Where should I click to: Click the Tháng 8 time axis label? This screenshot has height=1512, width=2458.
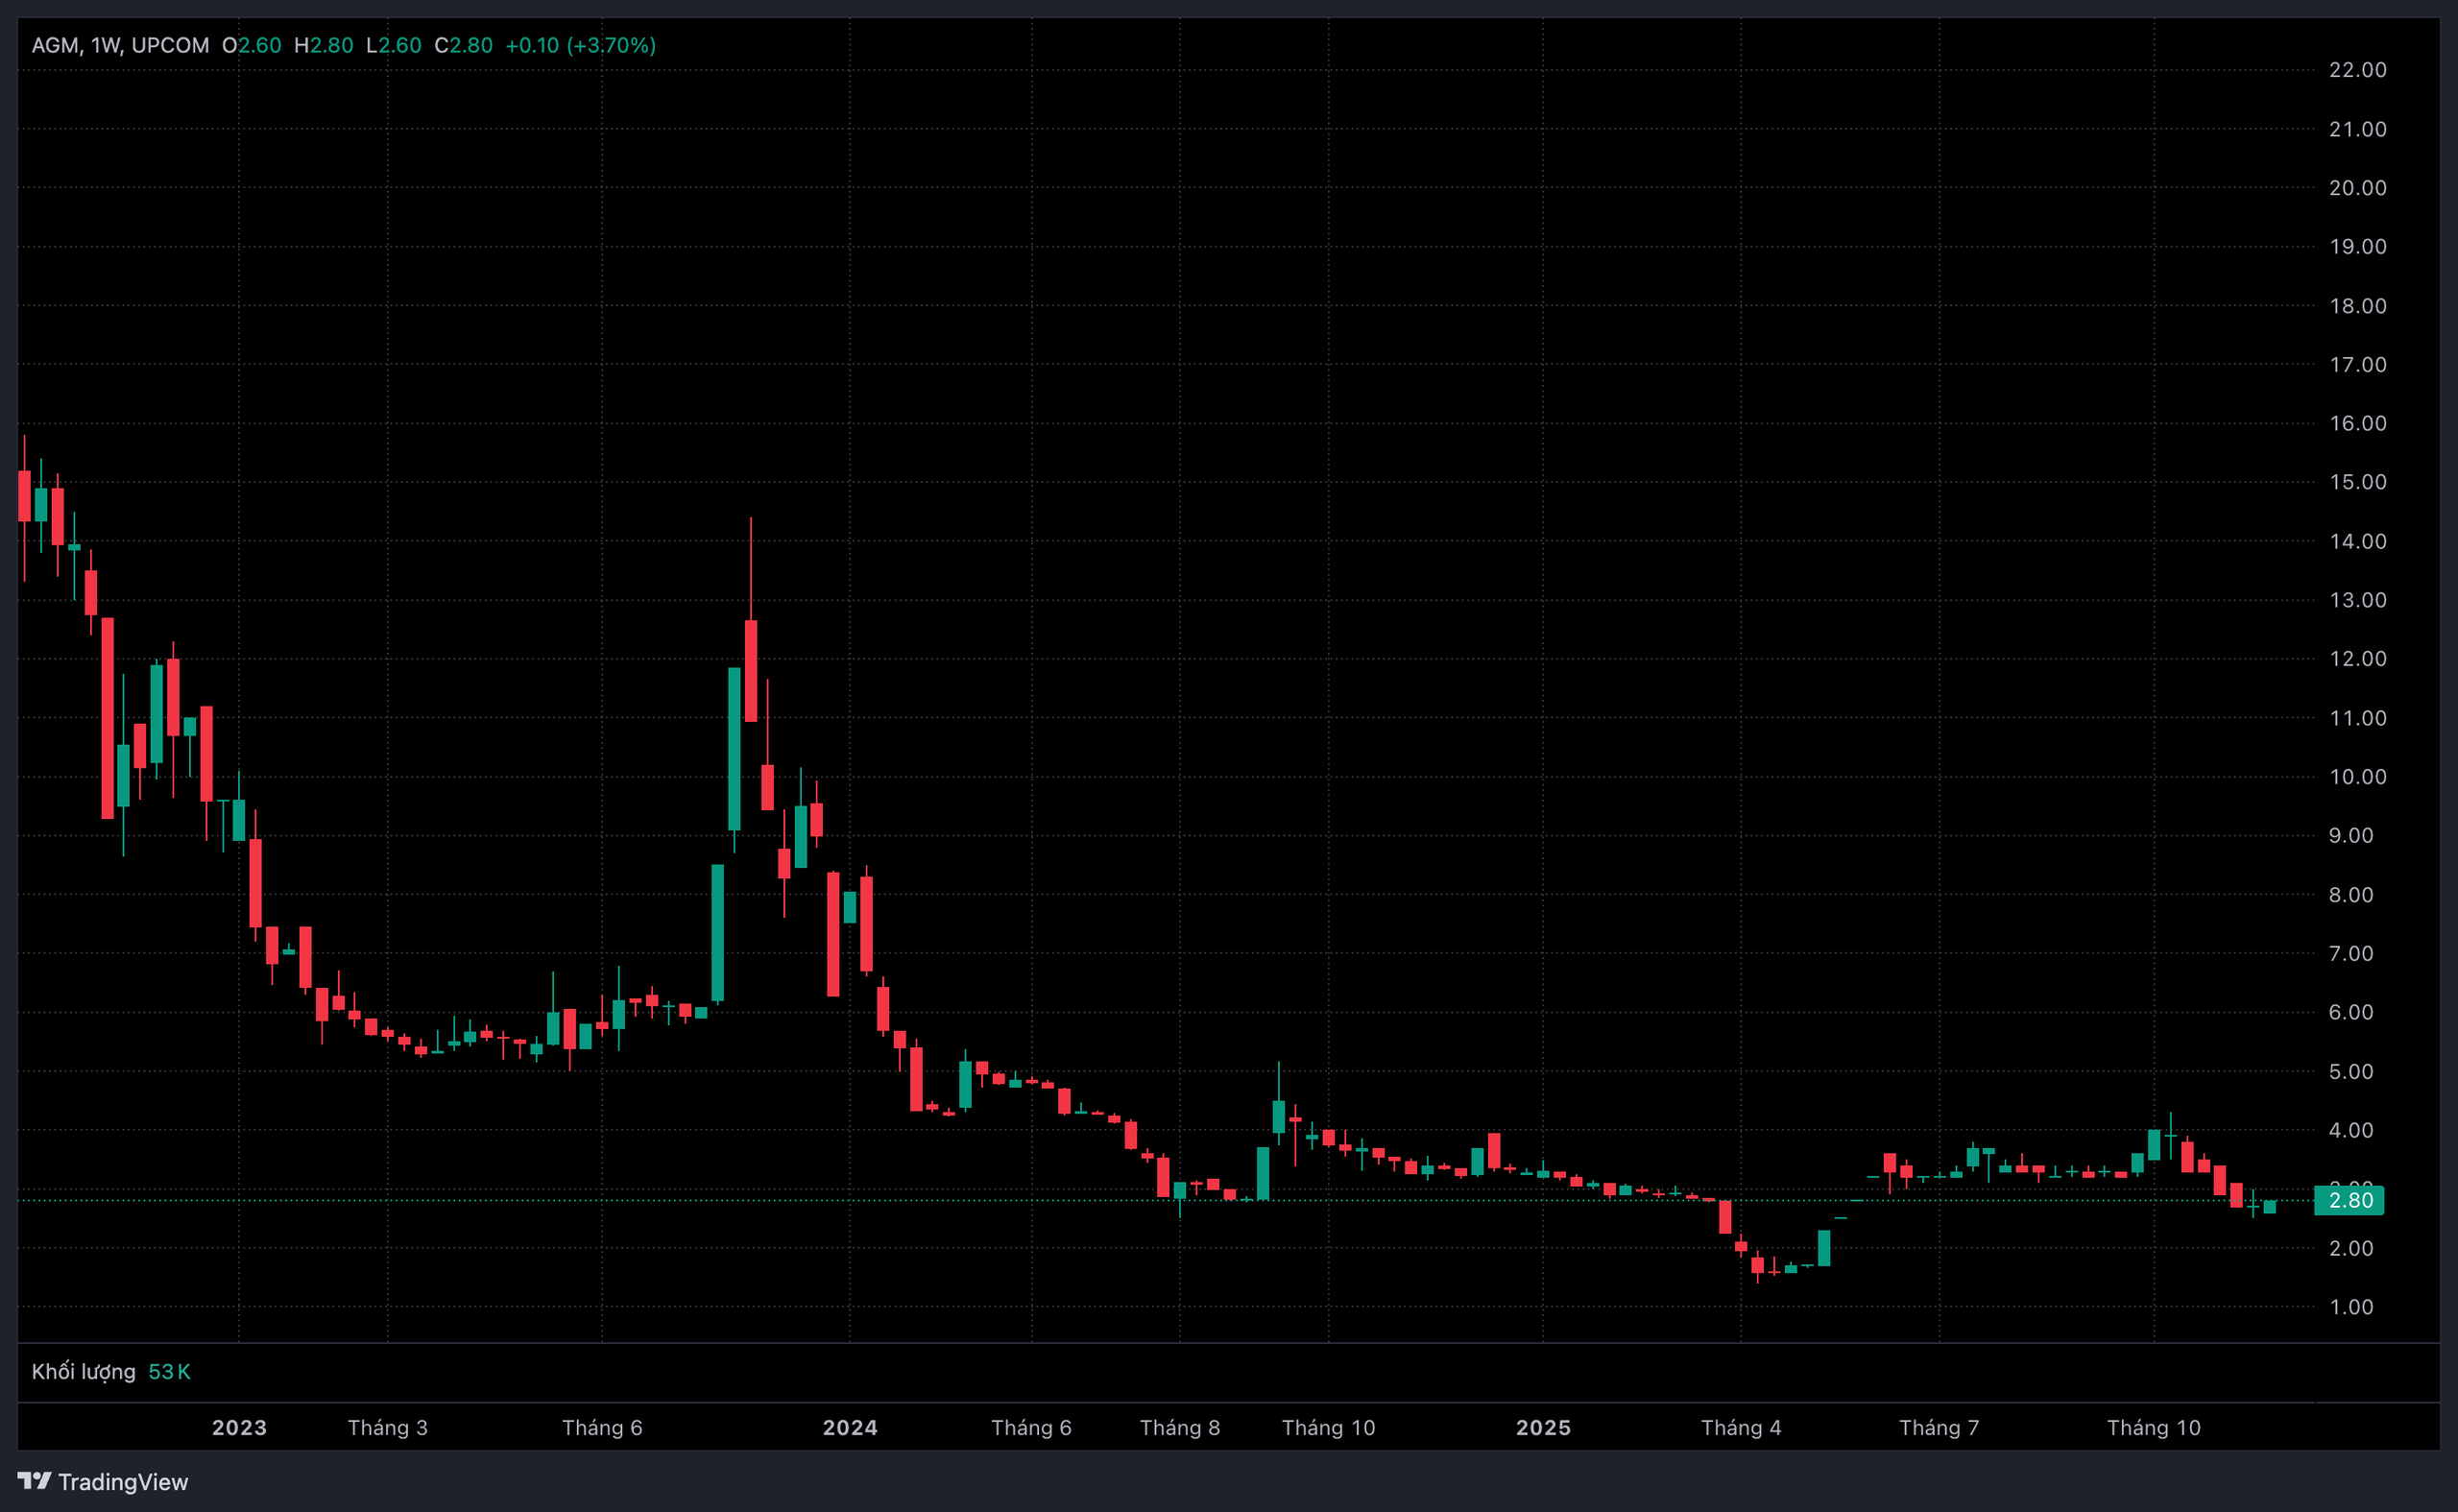1180,1427
